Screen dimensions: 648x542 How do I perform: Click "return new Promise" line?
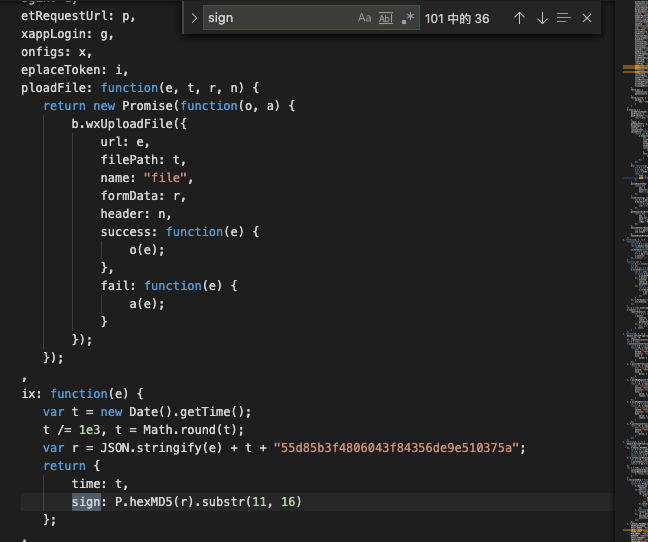169,106
